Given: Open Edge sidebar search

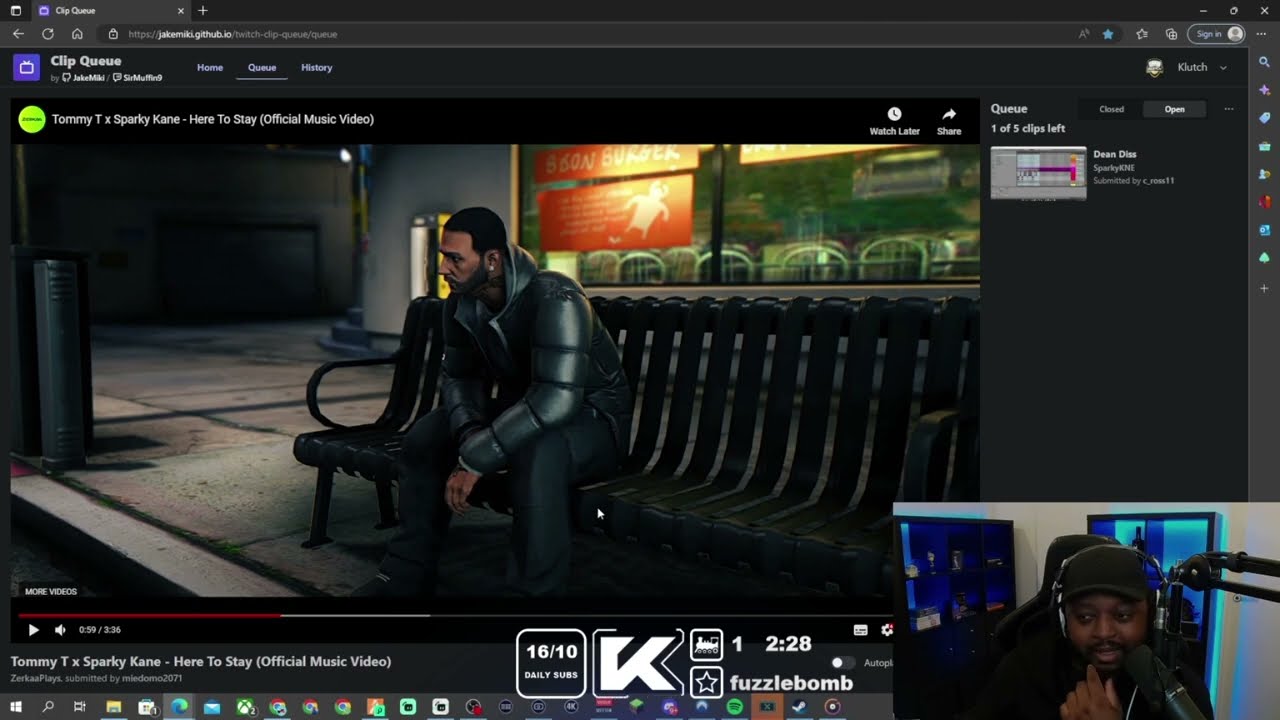Looking at the screenshot, I should (x=1265, y=62).
